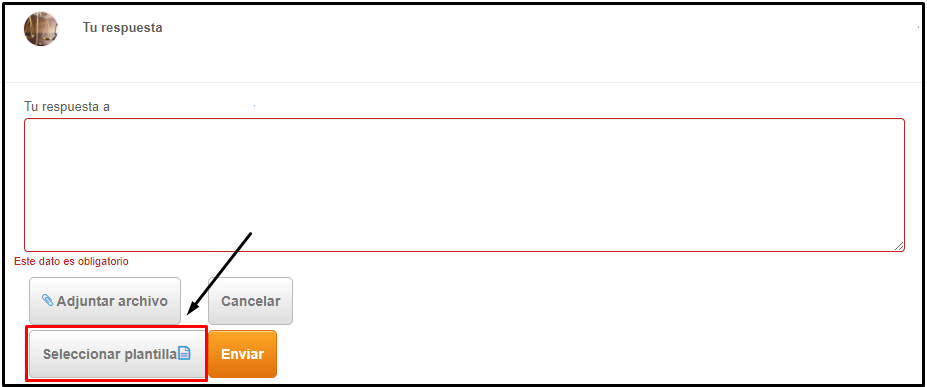Send the reply with the orange Enviar button
927x387 pixels.
pyautogui.click(x=242, y=354)
